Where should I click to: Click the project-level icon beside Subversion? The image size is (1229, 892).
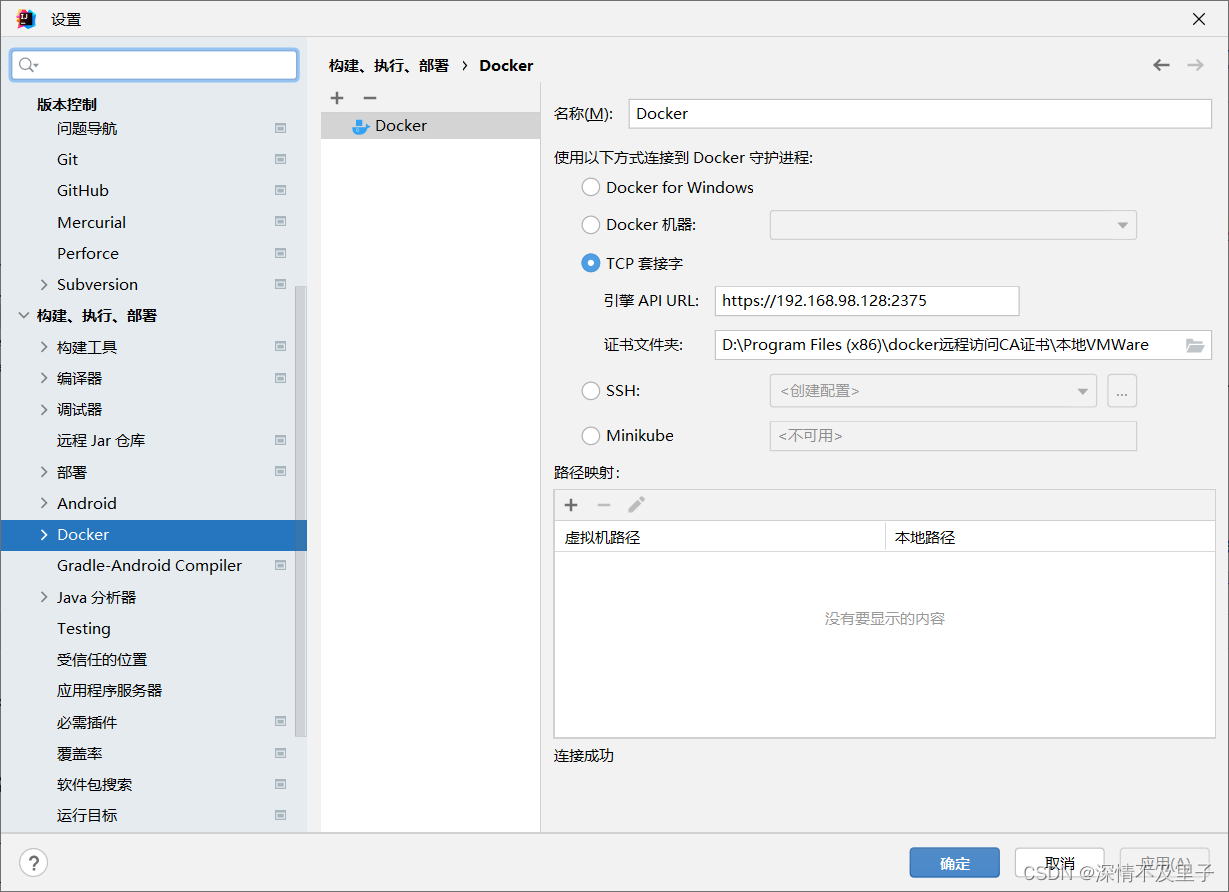coord(281,284)
